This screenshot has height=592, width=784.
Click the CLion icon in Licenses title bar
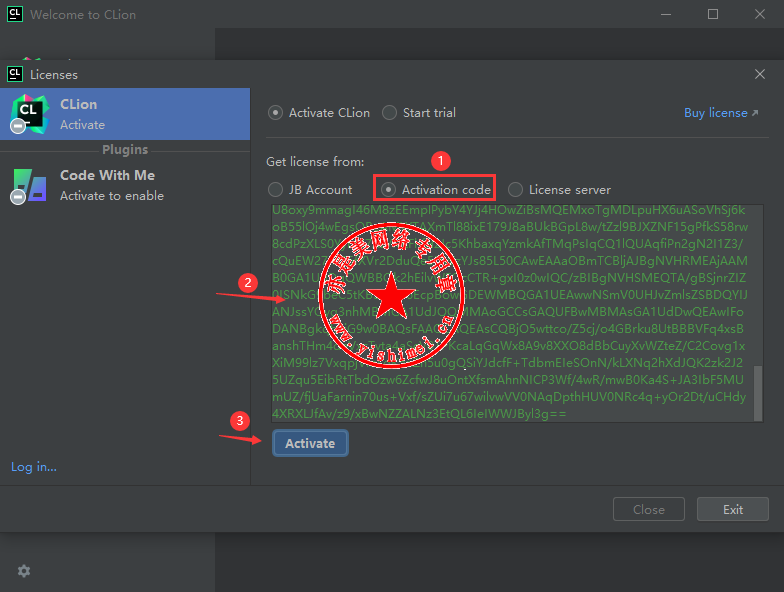point(15,74)
